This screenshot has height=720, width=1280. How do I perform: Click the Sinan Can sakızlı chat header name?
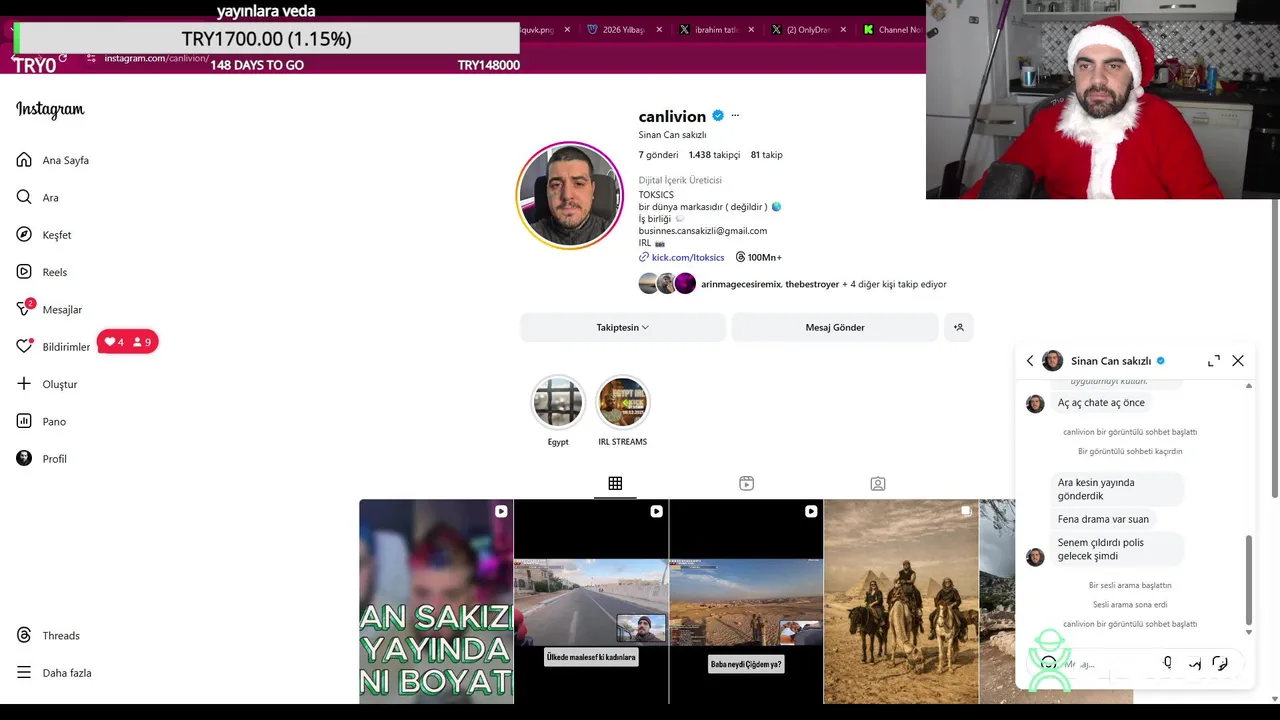point(1111,361)
